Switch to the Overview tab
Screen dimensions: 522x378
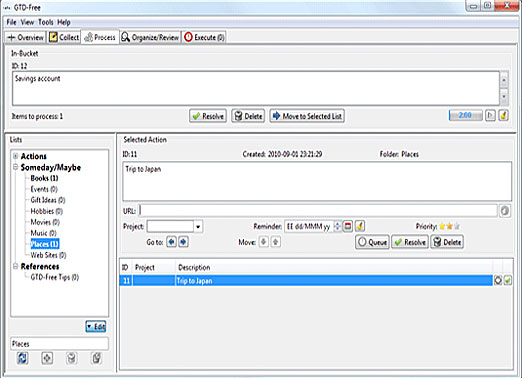click(25, 37)
